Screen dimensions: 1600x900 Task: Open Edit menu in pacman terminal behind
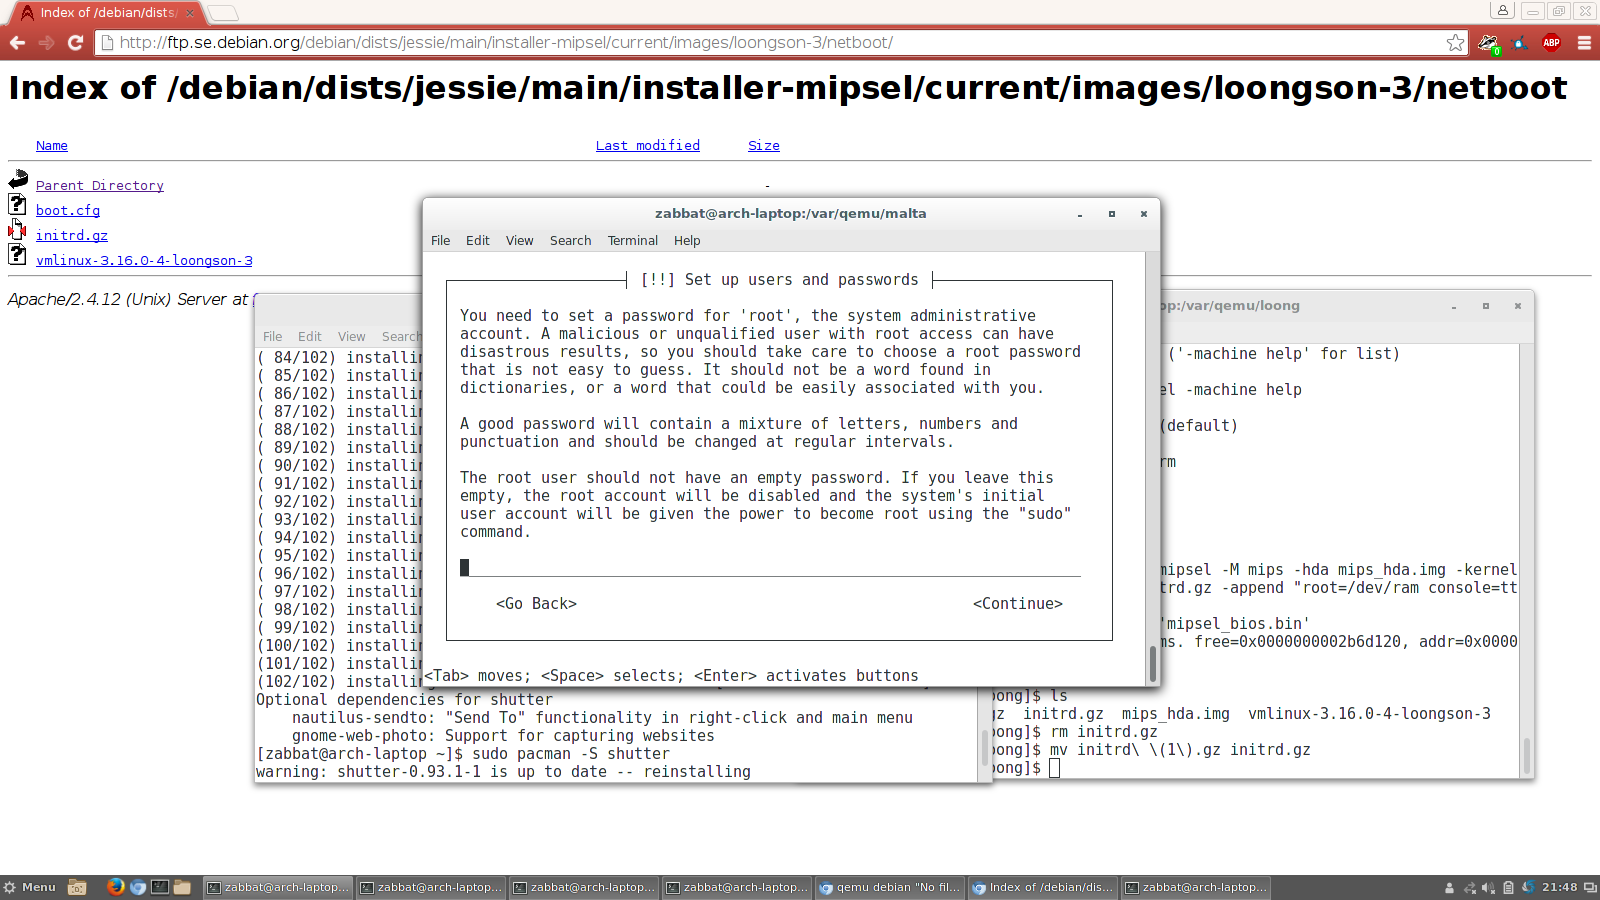pyautogui.click(x=309, y=337)
